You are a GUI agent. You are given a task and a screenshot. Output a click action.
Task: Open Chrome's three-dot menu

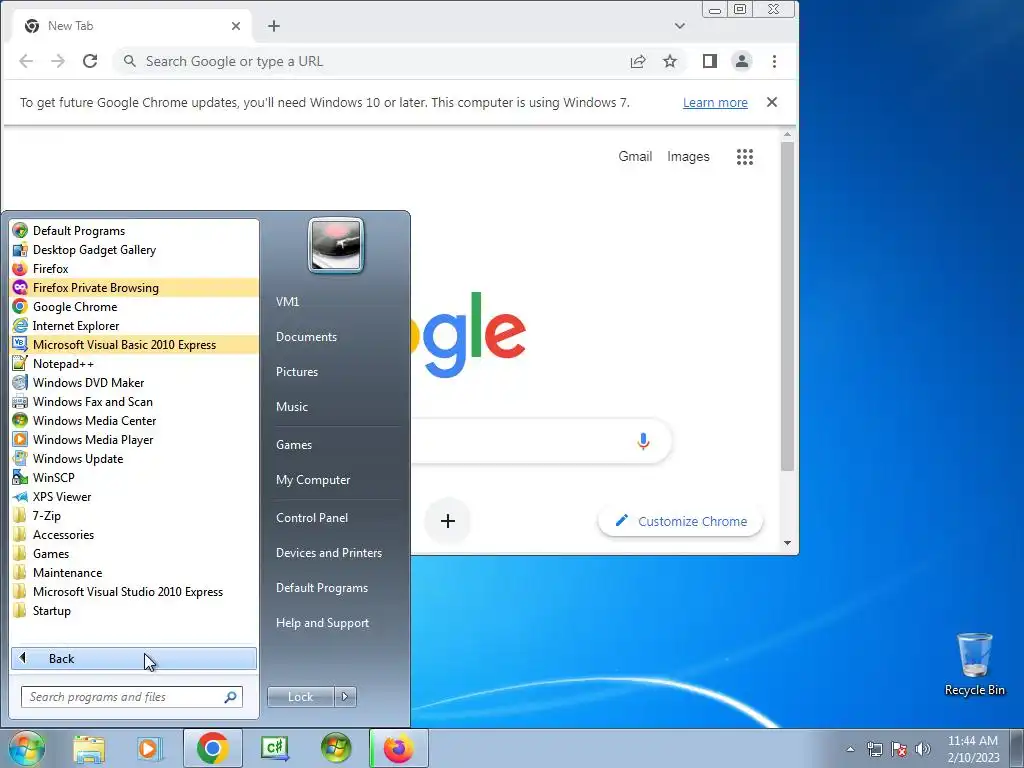click(775, 61)
